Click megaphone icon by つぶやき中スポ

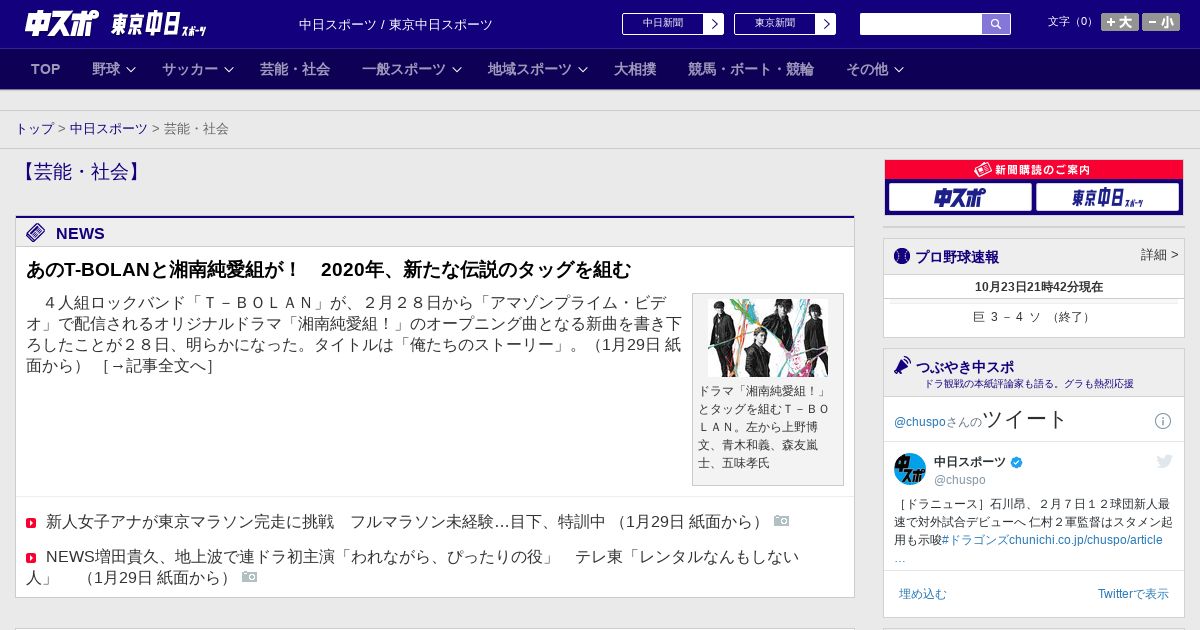tap(903, 366)
